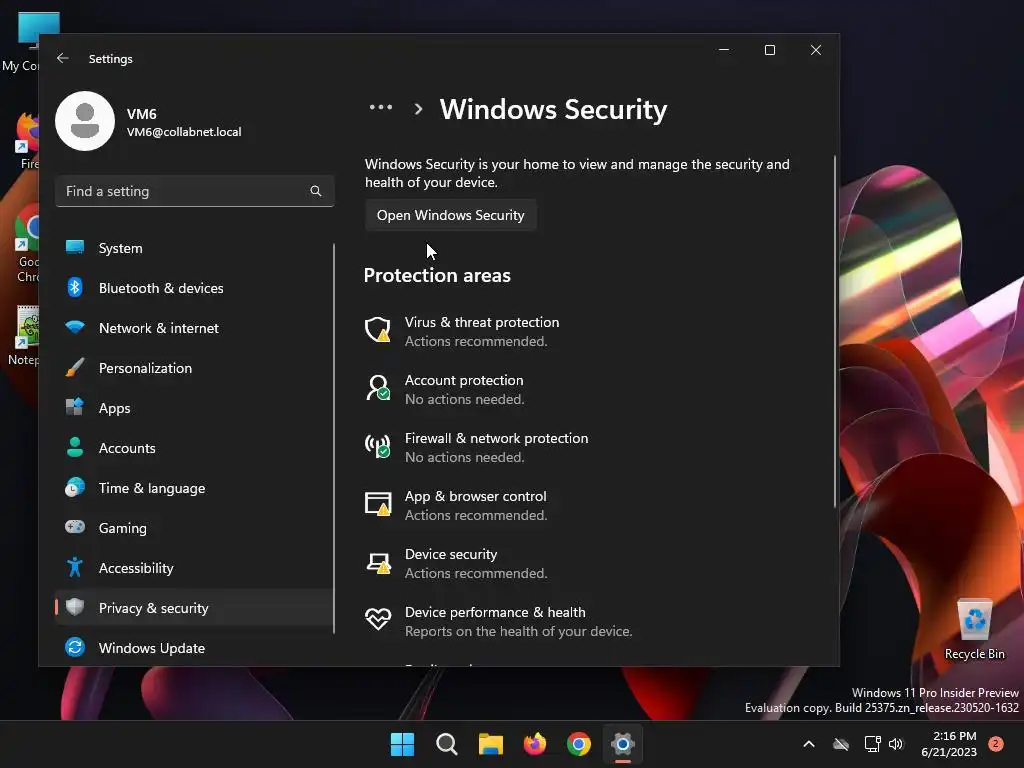This screenshot has width=1024, height=768.
Task: Select Apps in the sidebar
Action: pyautogui.click(x=195, y=408)
